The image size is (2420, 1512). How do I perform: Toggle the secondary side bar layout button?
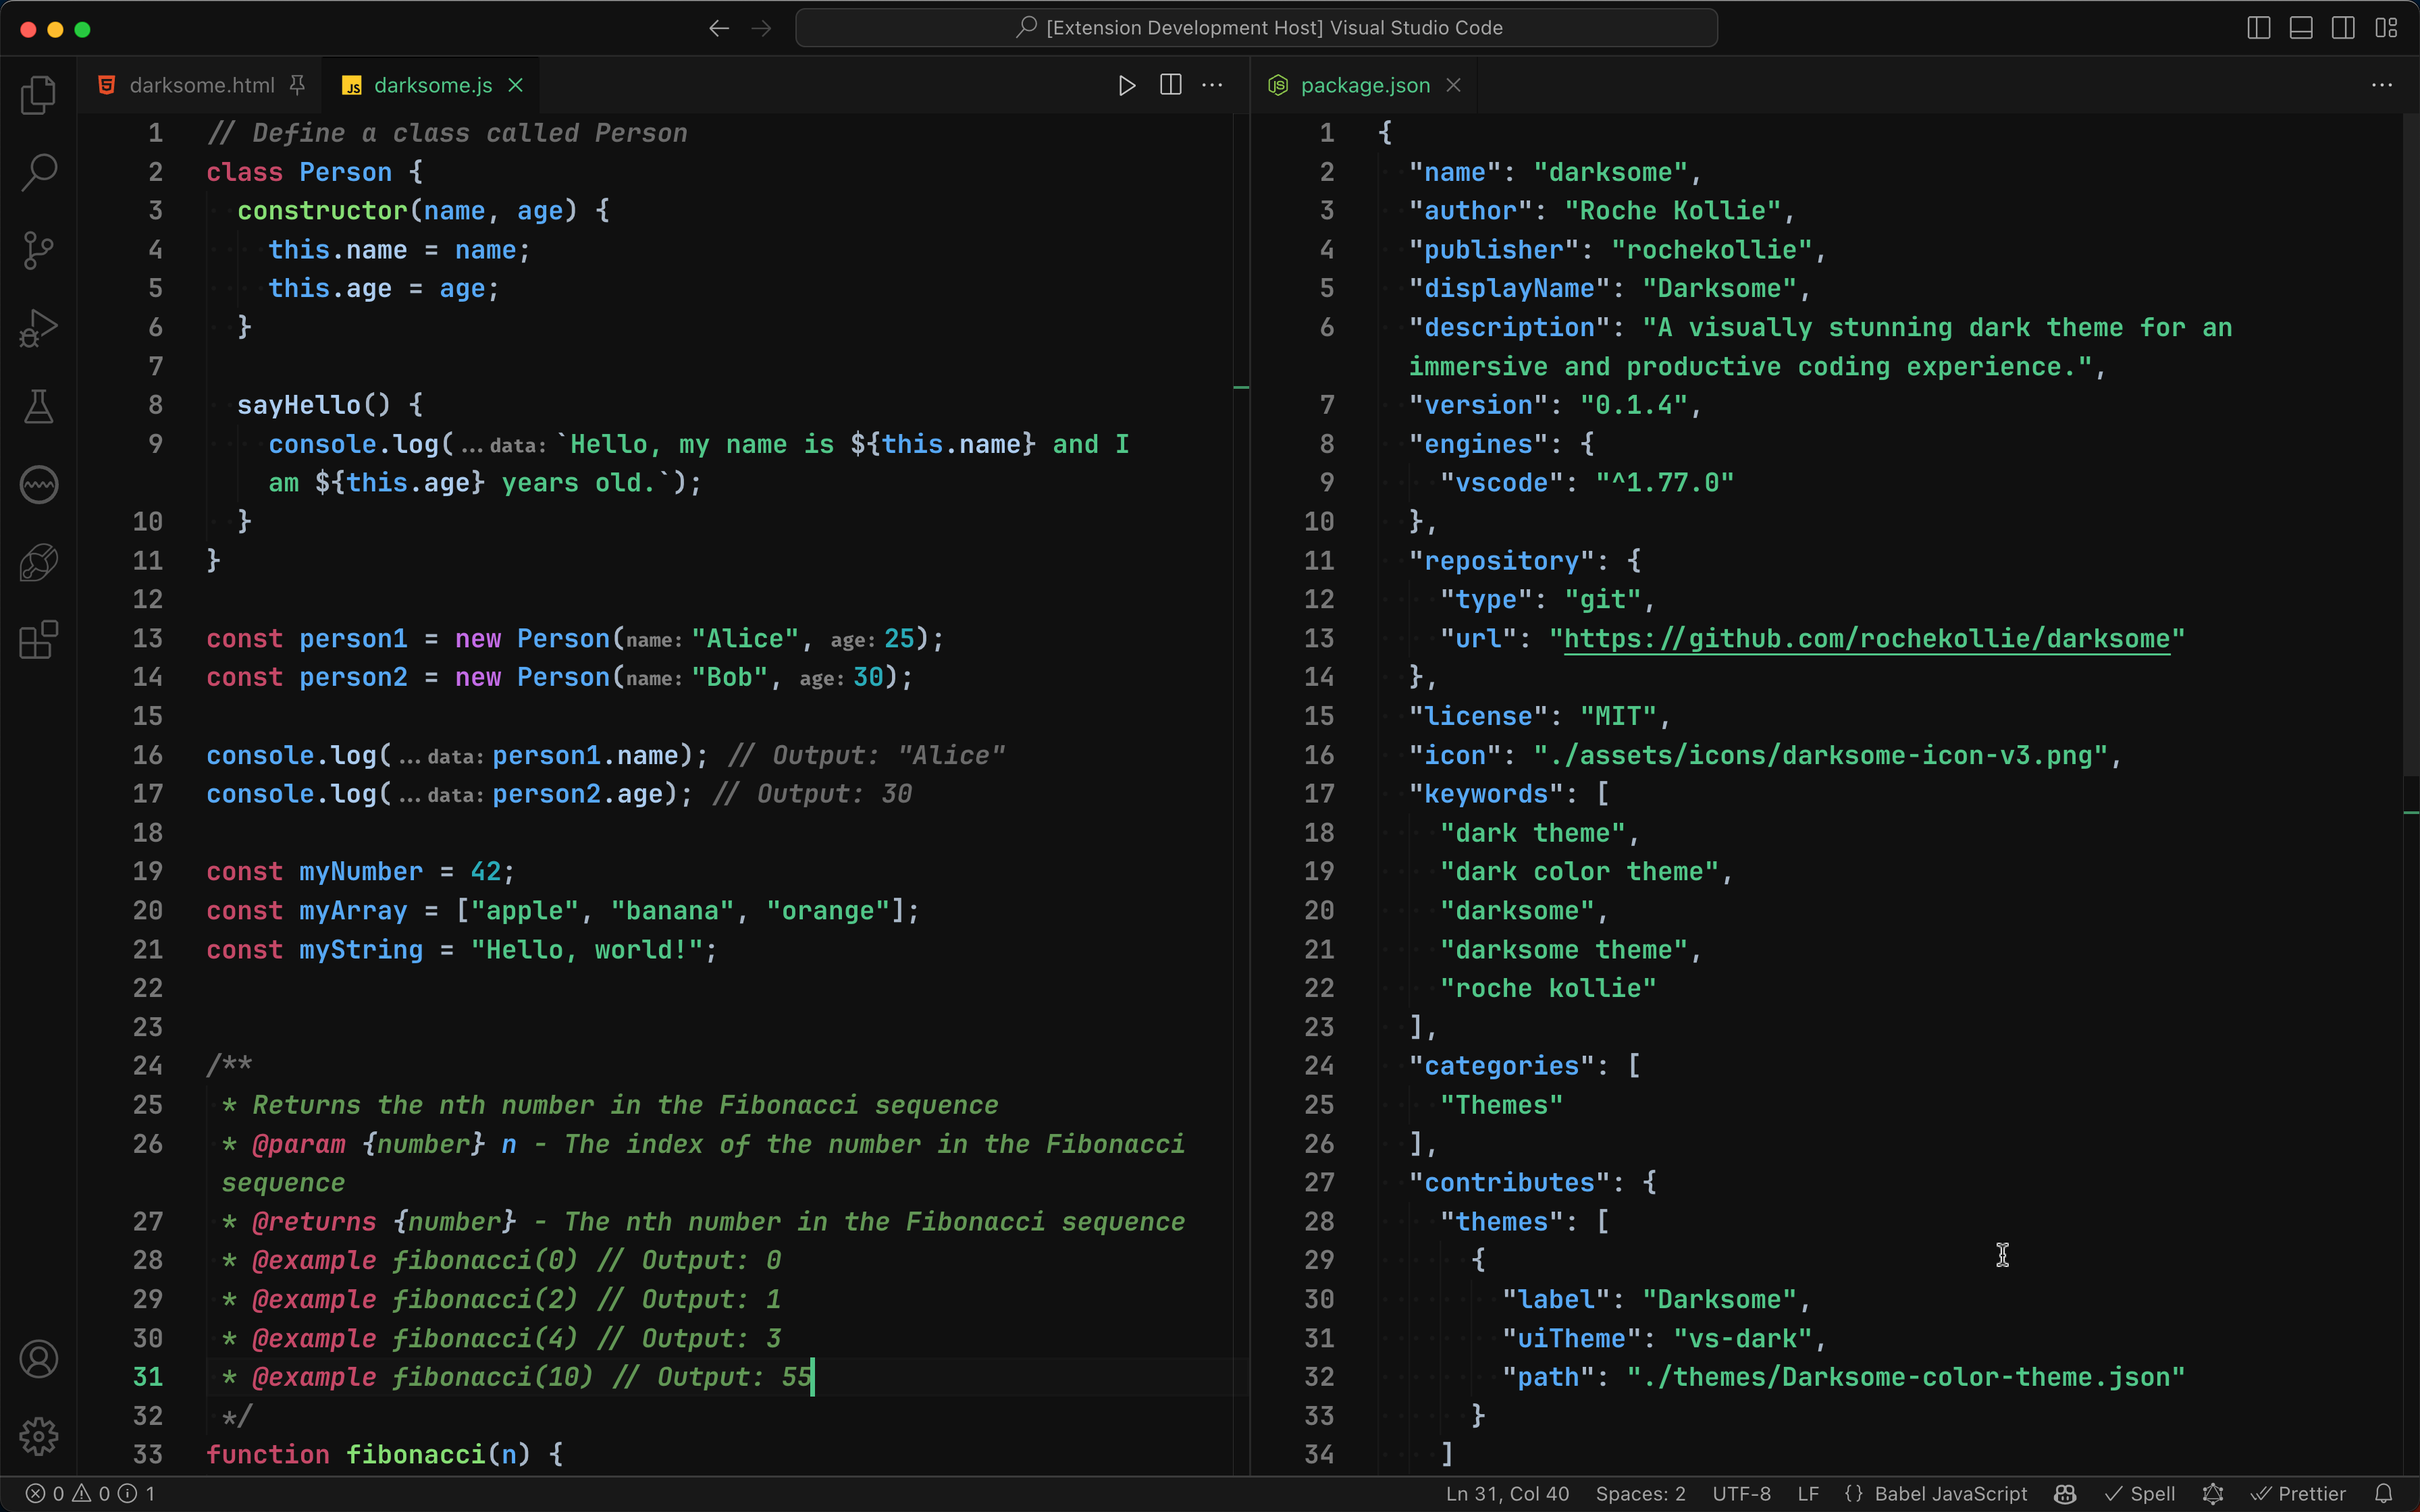pyautogui.click(x=2343, y=28)
